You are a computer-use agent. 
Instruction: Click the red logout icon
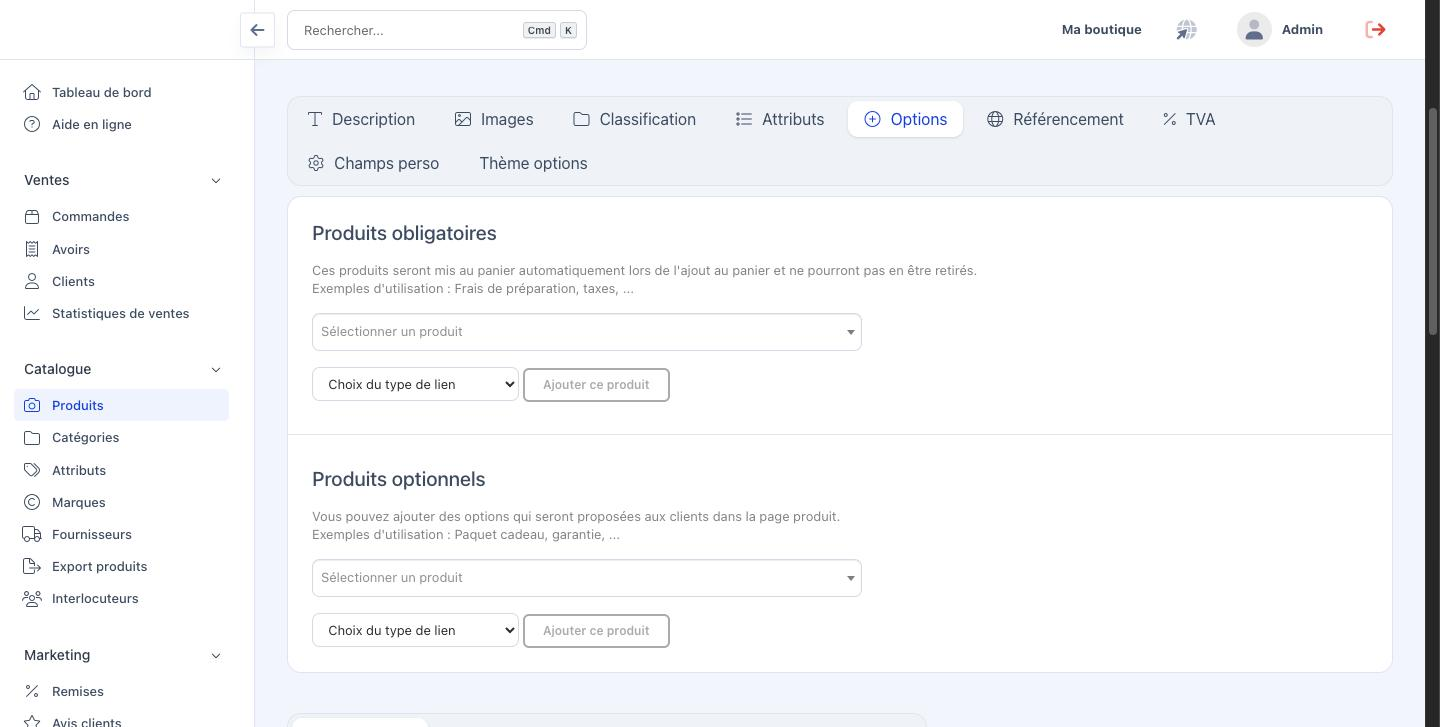[1376, 30]
